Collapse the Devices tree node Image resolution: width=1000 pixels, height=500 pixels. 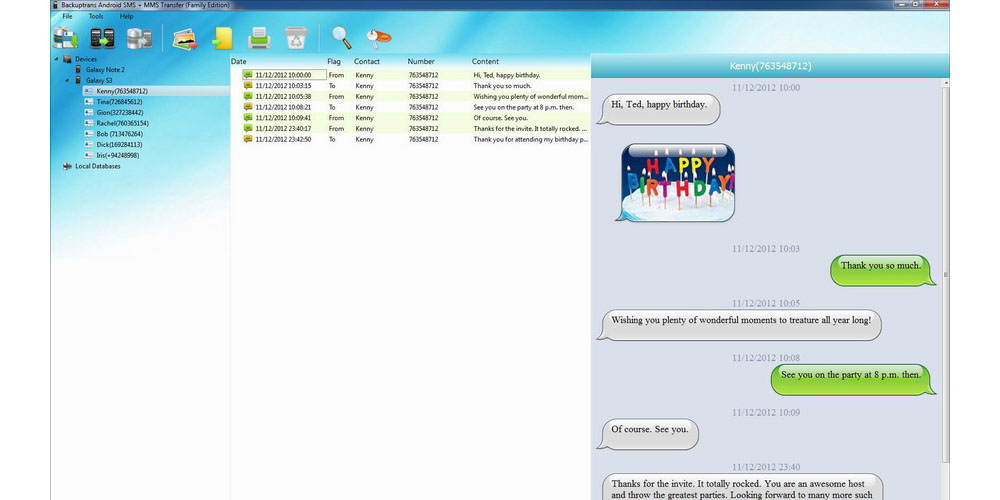point(56,59)
